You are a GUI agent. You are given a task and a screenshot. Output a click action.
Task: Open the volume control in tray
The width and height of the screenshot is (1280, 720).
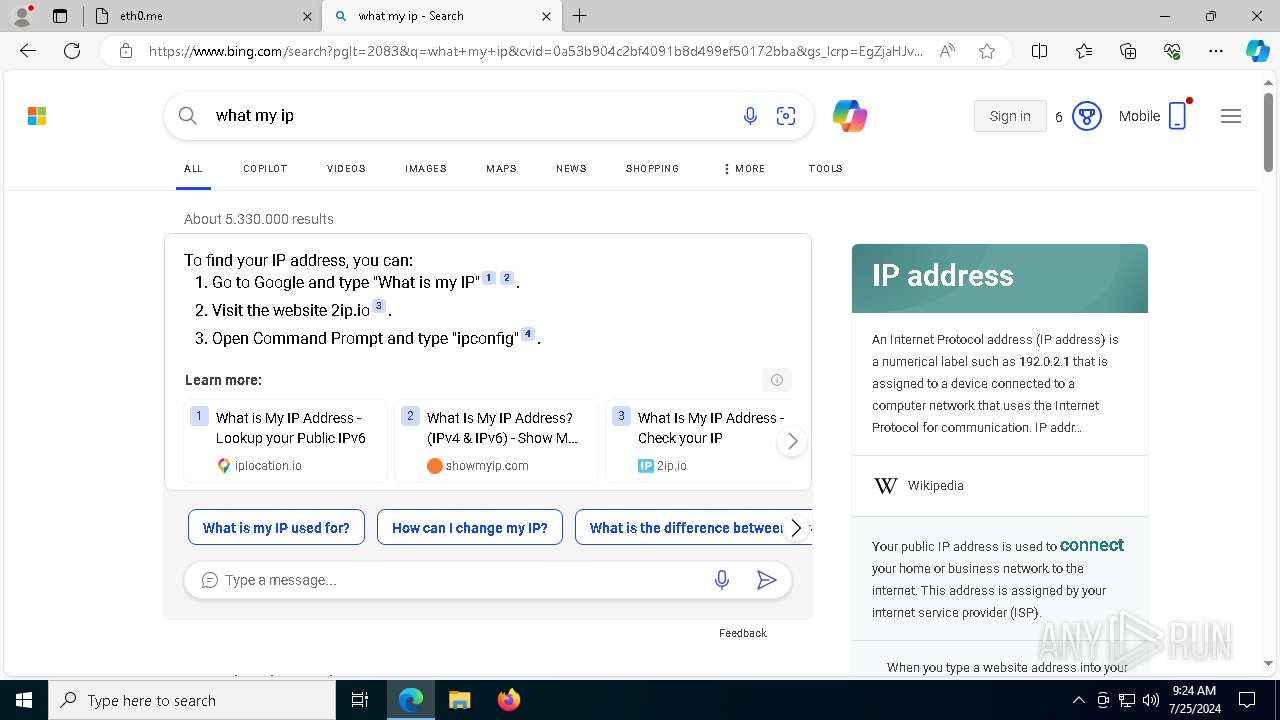[1150, 700]
